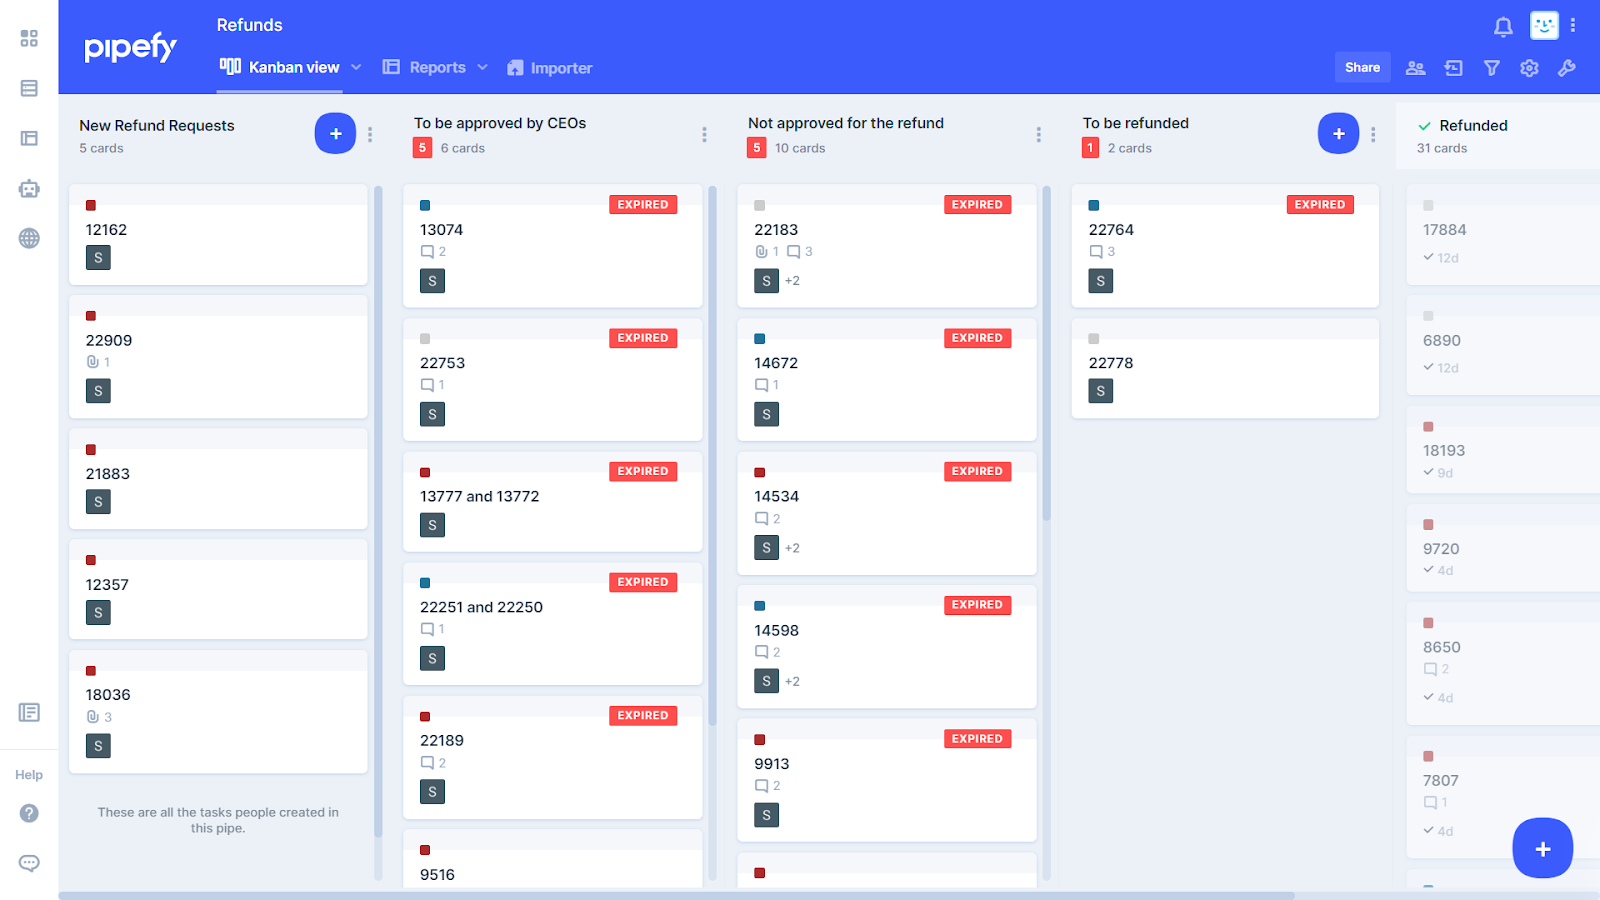Click the Share button
The height and width of the screenshot is (900, 1600).
[x=1362, y=67]
